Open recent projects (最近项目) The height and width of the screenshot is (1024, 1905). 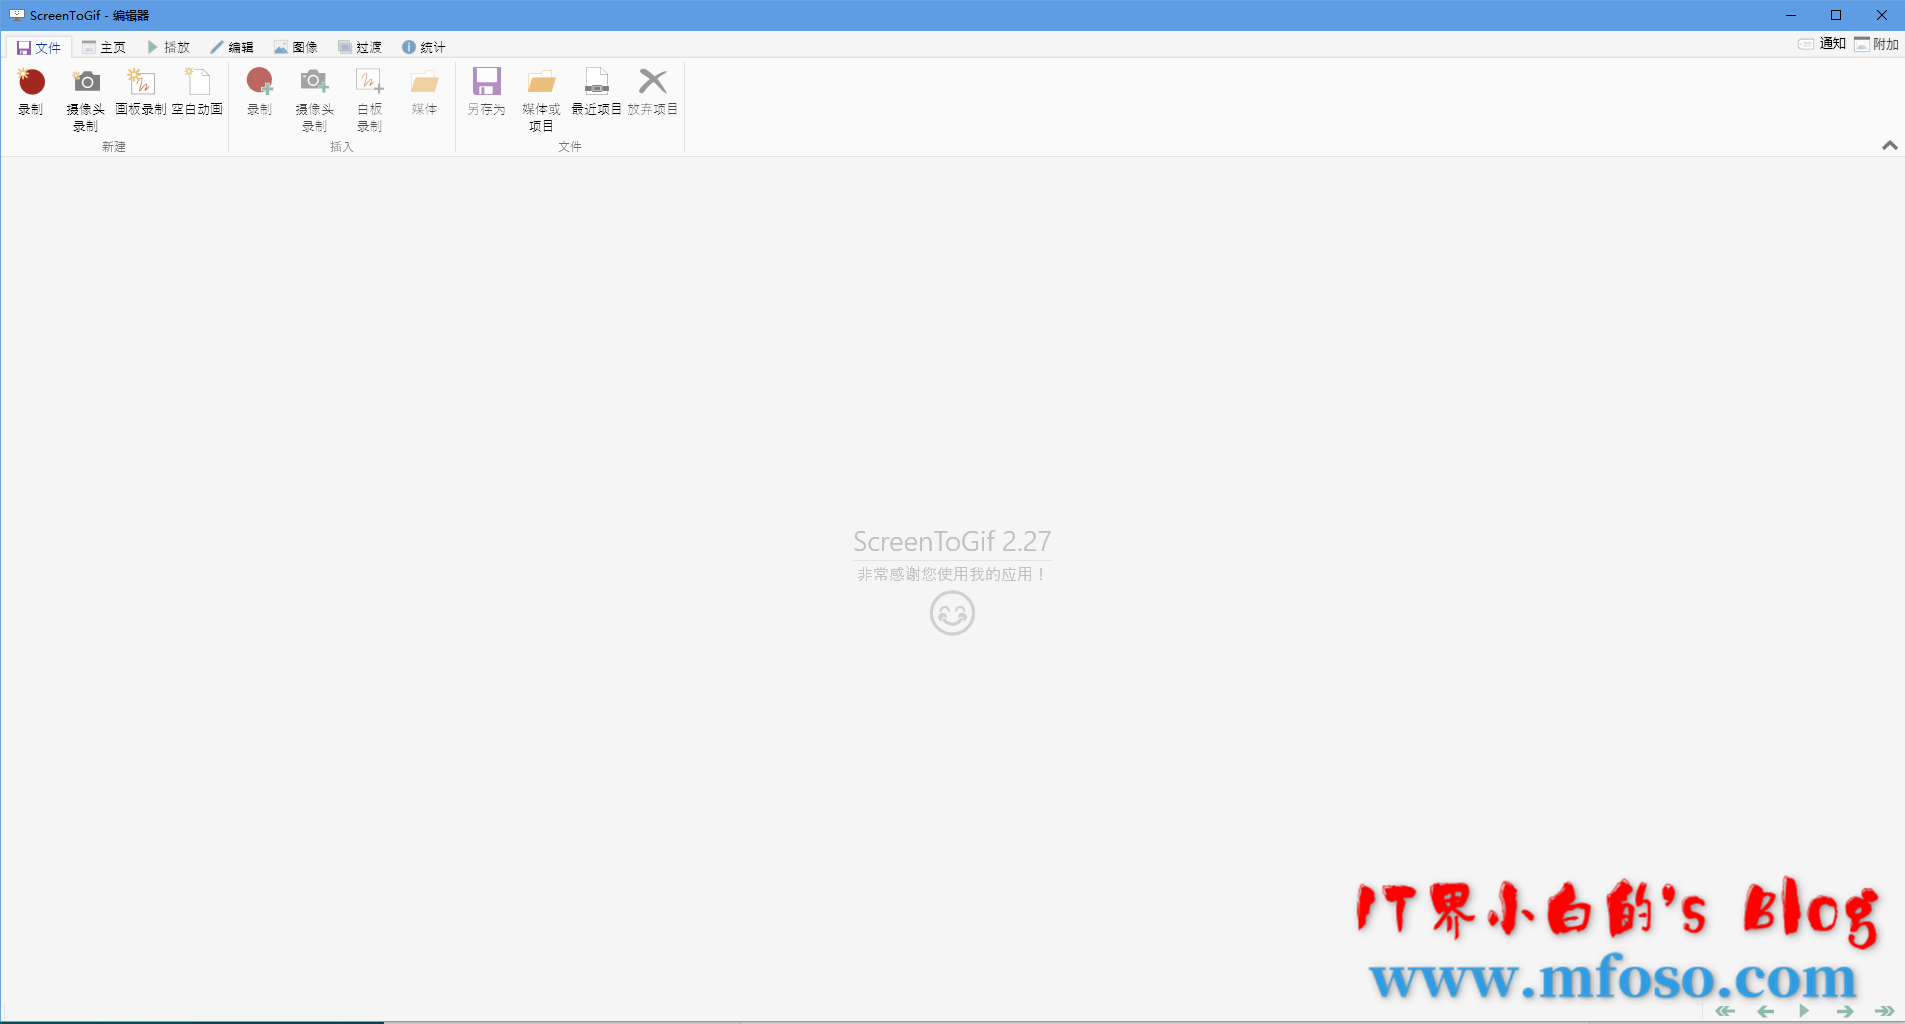pos(597,92)
